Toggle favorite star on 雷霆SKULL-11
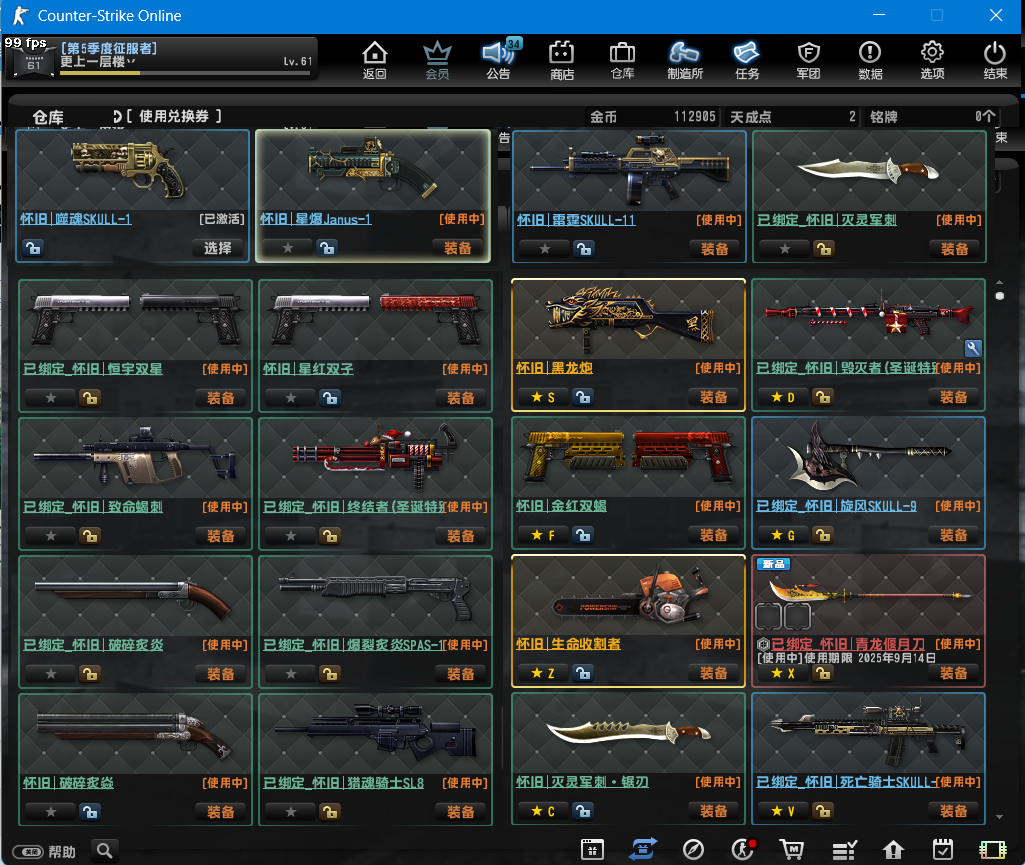The image size is (1025, 865). tap(545, 249)
